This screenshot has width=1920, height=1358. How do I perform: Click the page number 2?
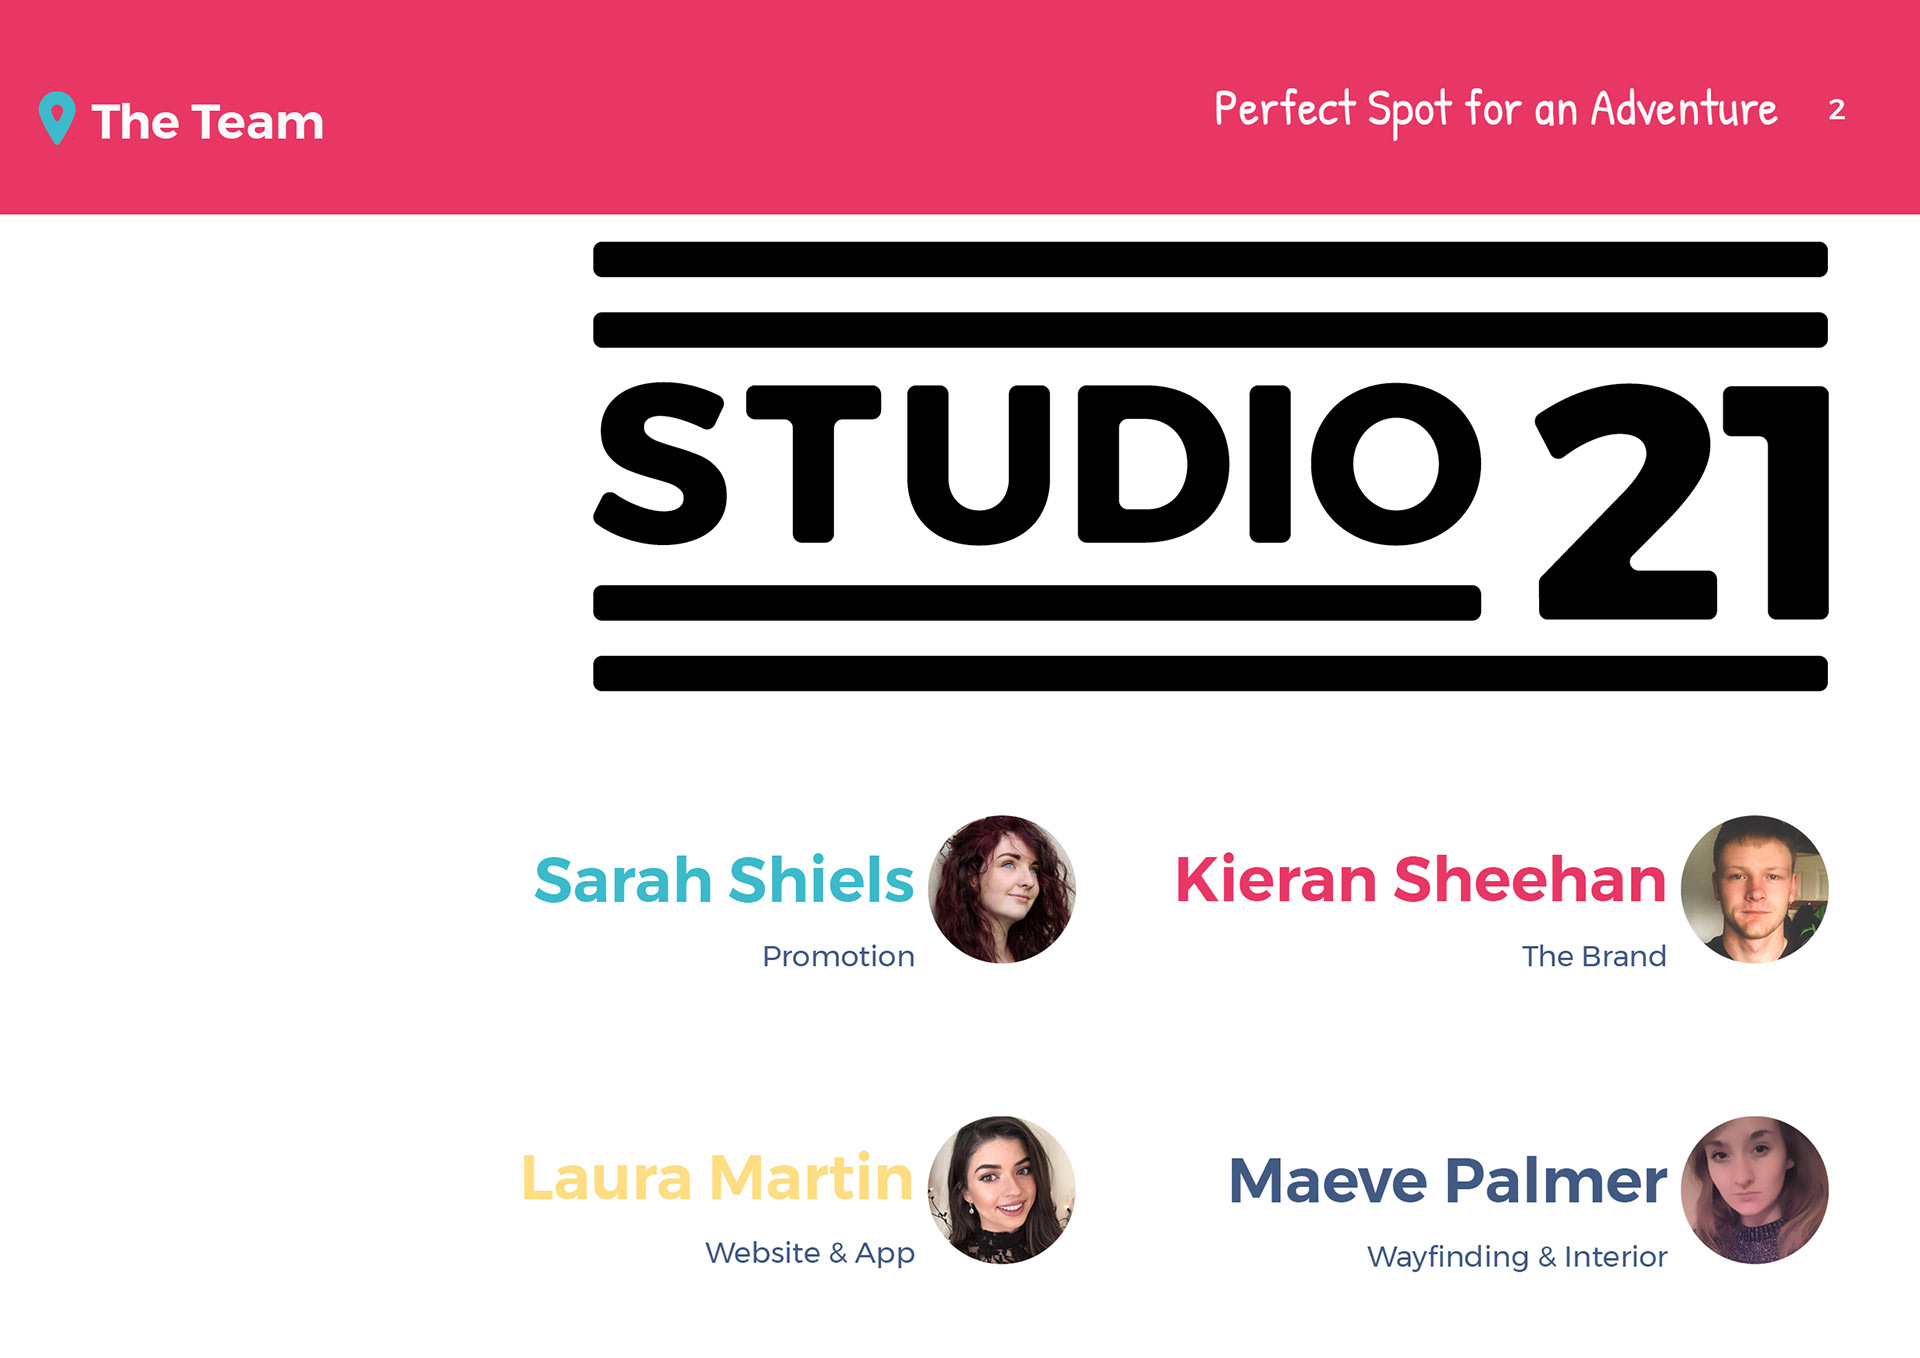point(1836,109)
